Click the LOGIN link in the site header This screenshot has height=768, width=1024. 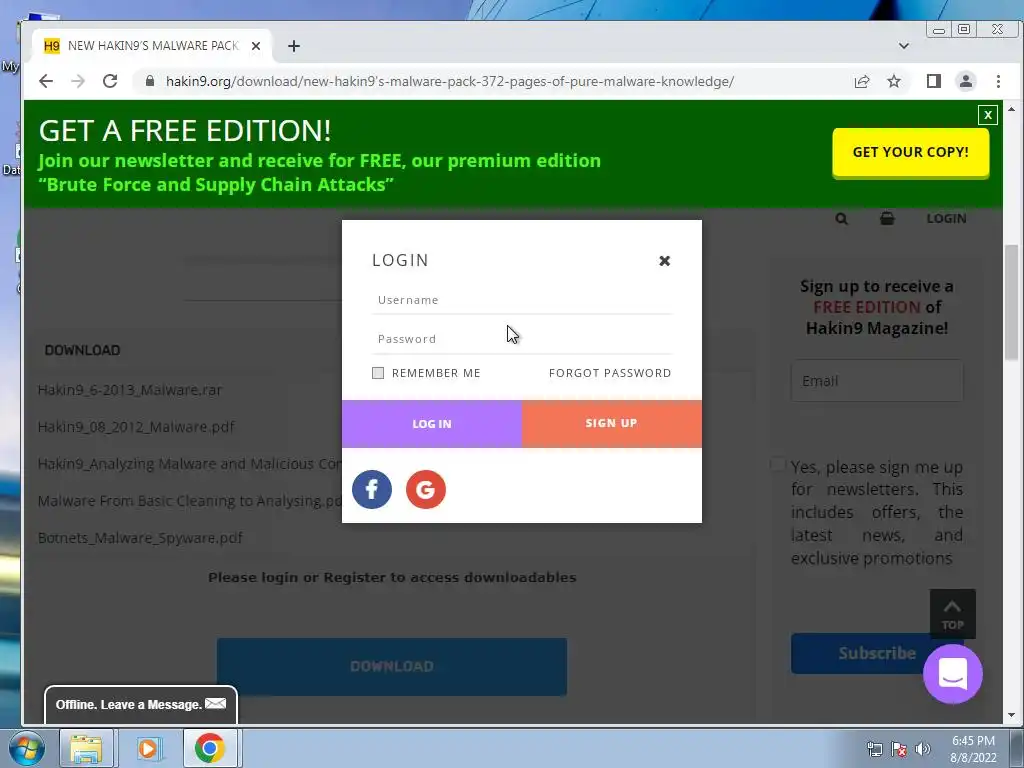[946, 219]
